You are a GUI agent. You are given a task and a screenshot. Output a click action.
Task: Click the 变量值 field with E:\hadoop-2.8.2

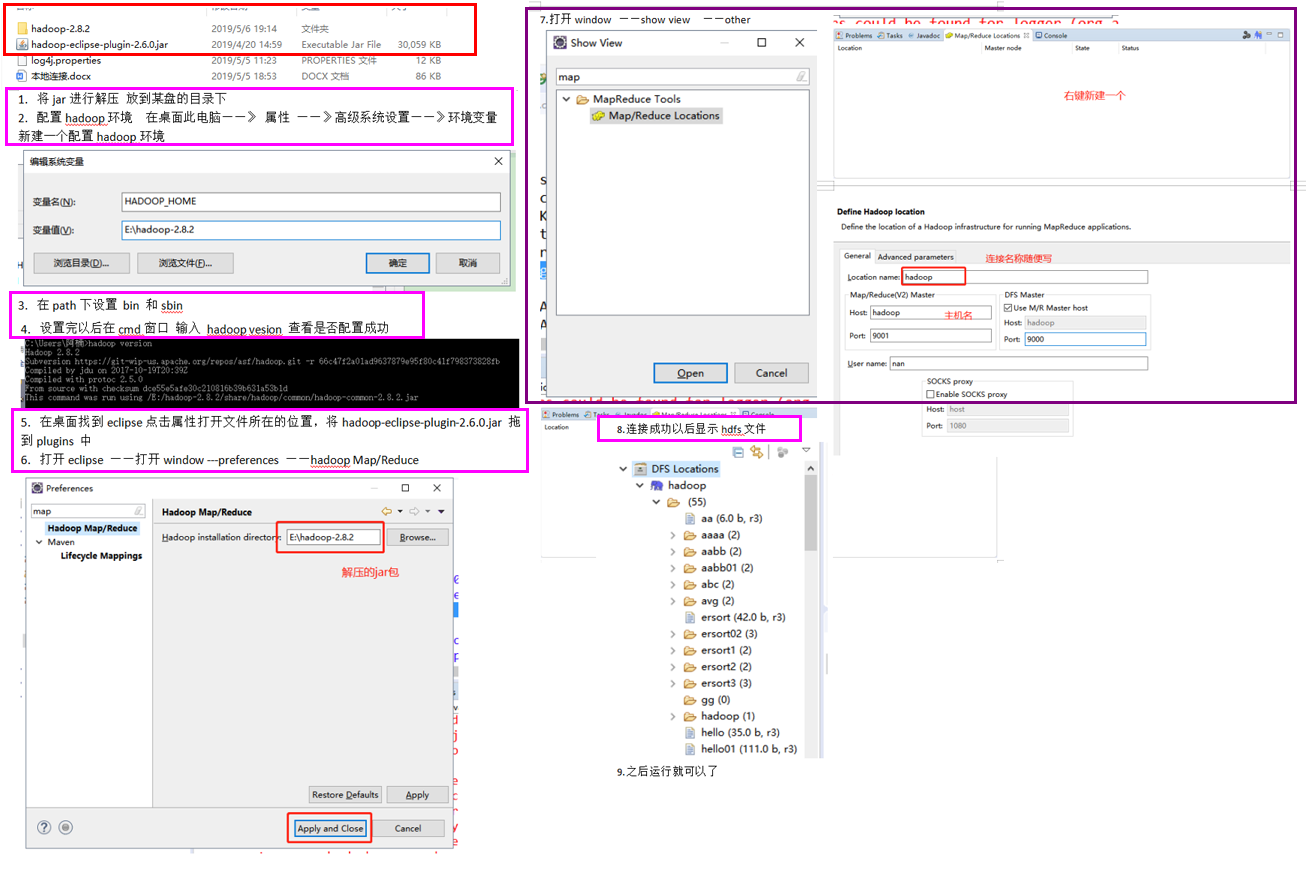coord(310,230)
